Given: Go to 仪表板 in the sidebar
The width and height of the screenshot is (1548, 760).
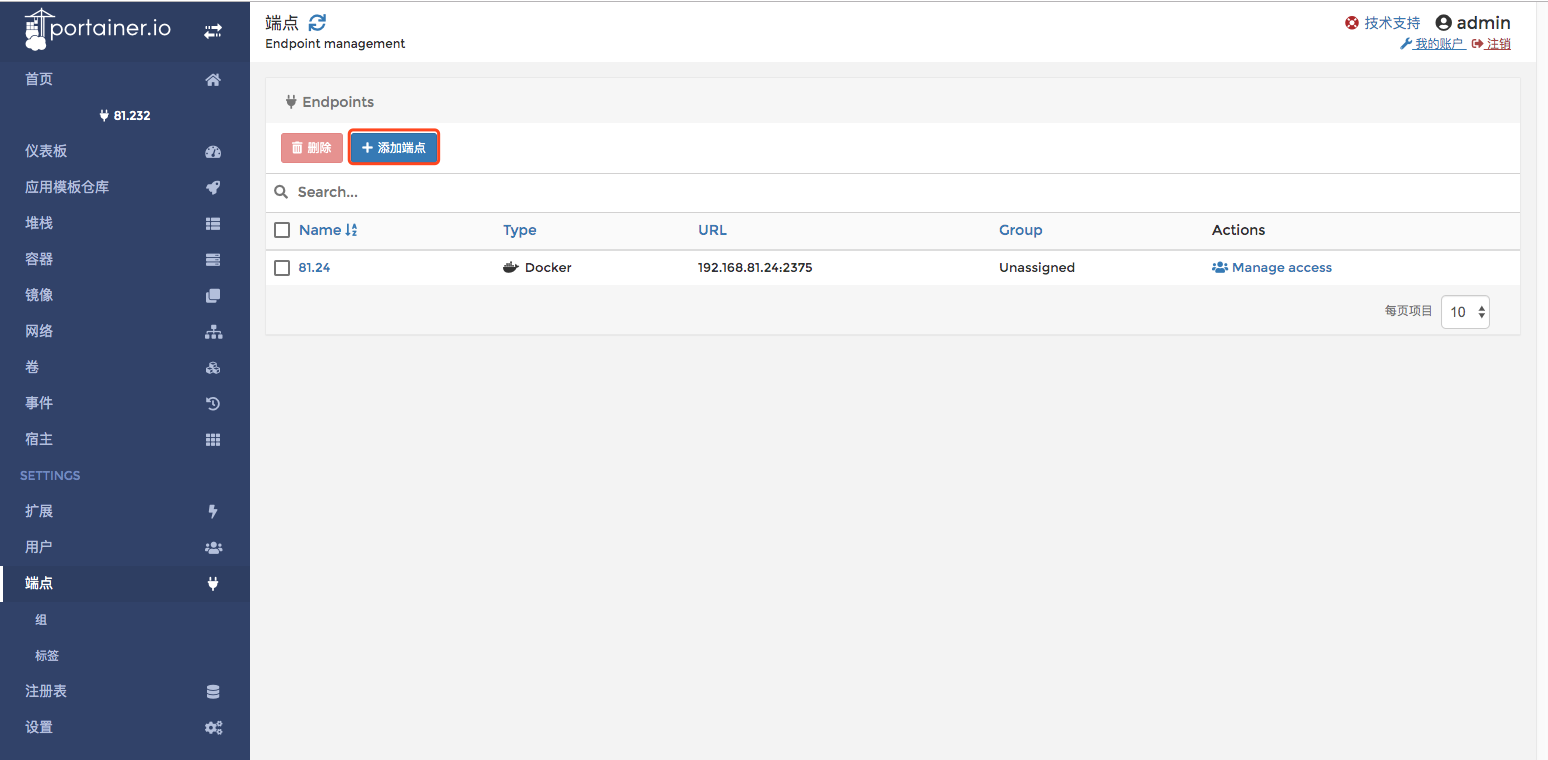Looking at the screenshot, I should click(125, 152).
